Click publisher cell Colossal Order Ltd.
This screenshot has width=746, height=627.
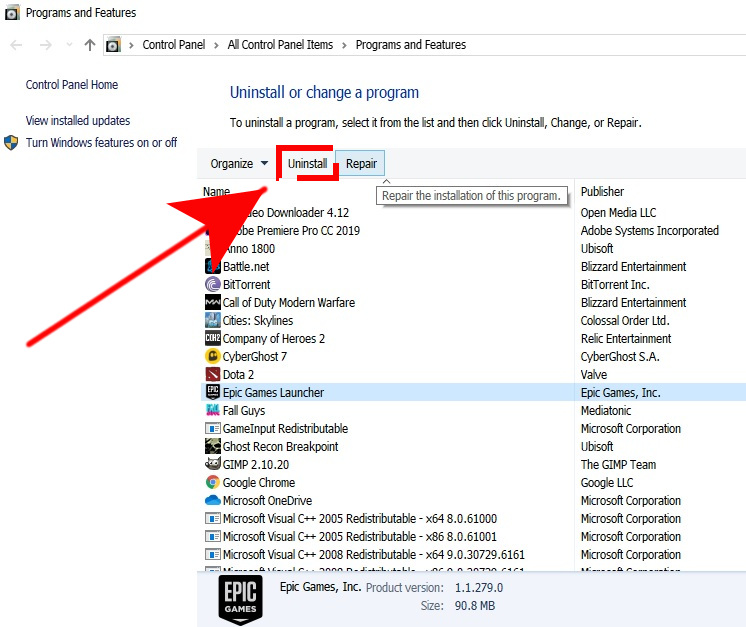click(625, 321)
